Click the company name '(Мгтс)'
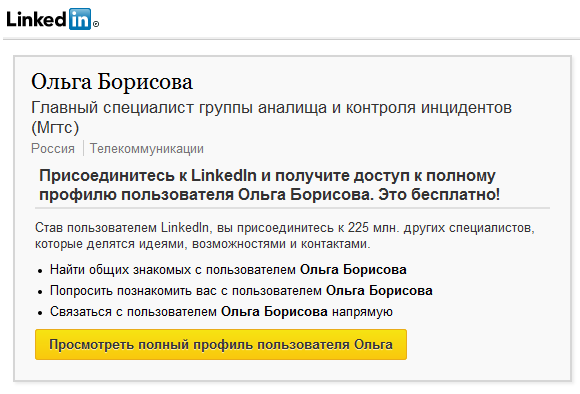The image size is (580, 394). 55,128
